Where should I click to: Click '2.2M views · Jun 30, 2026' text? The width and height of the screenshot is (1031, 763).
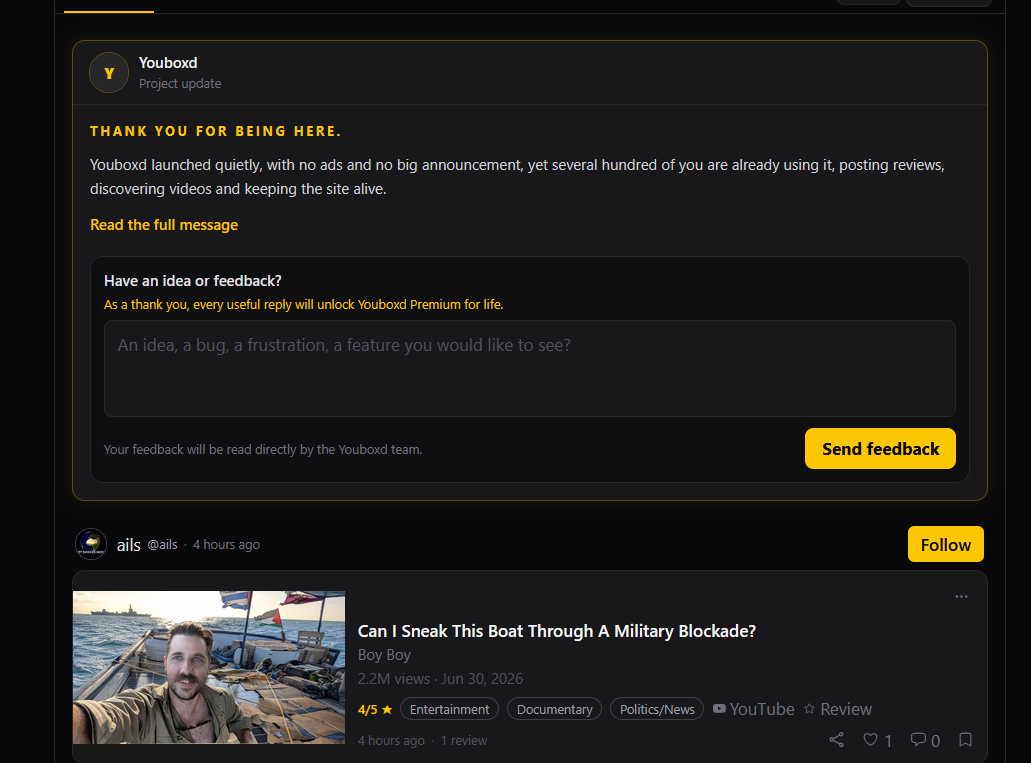tap(440, 678)
